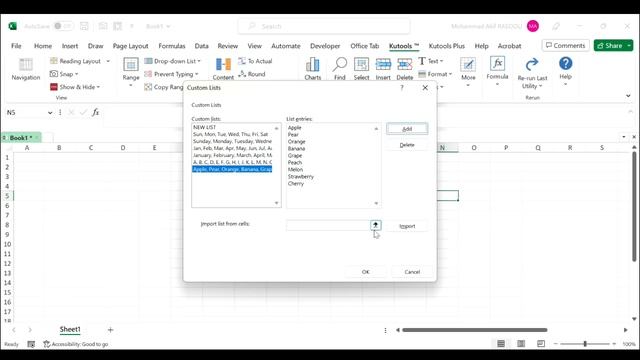Viewport: 640px width, 360px height.
Task: Select the Book1 workbook tab
Action: click(x=21, y=138)
